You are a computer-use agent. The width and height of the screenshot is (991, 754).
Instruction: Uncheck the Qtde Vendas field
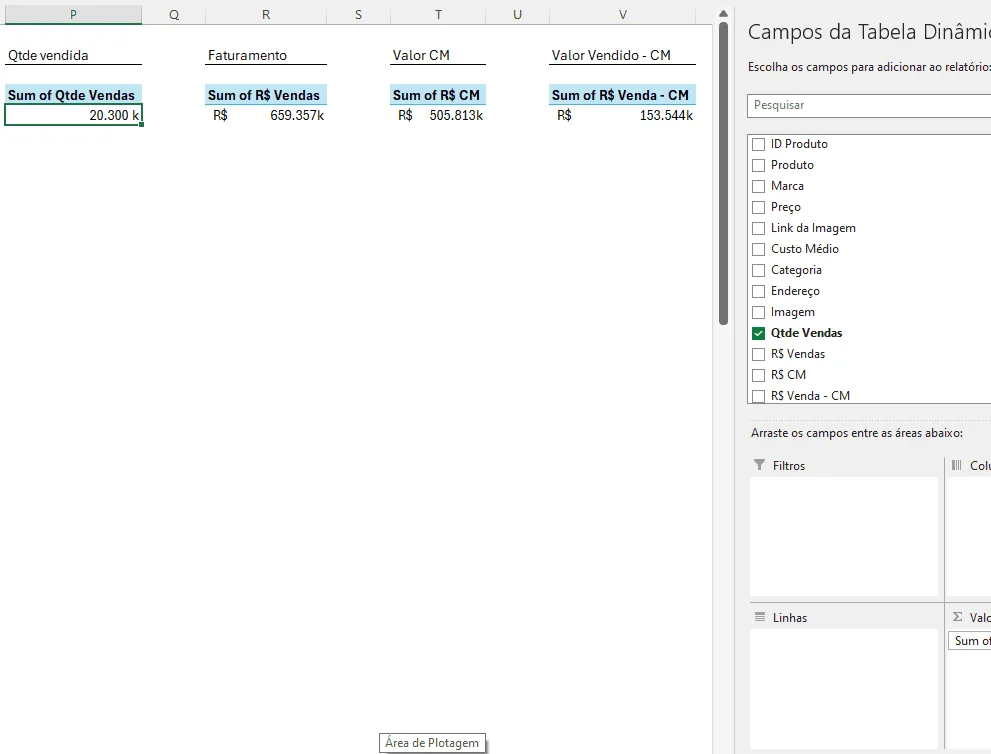pos(758,333)
